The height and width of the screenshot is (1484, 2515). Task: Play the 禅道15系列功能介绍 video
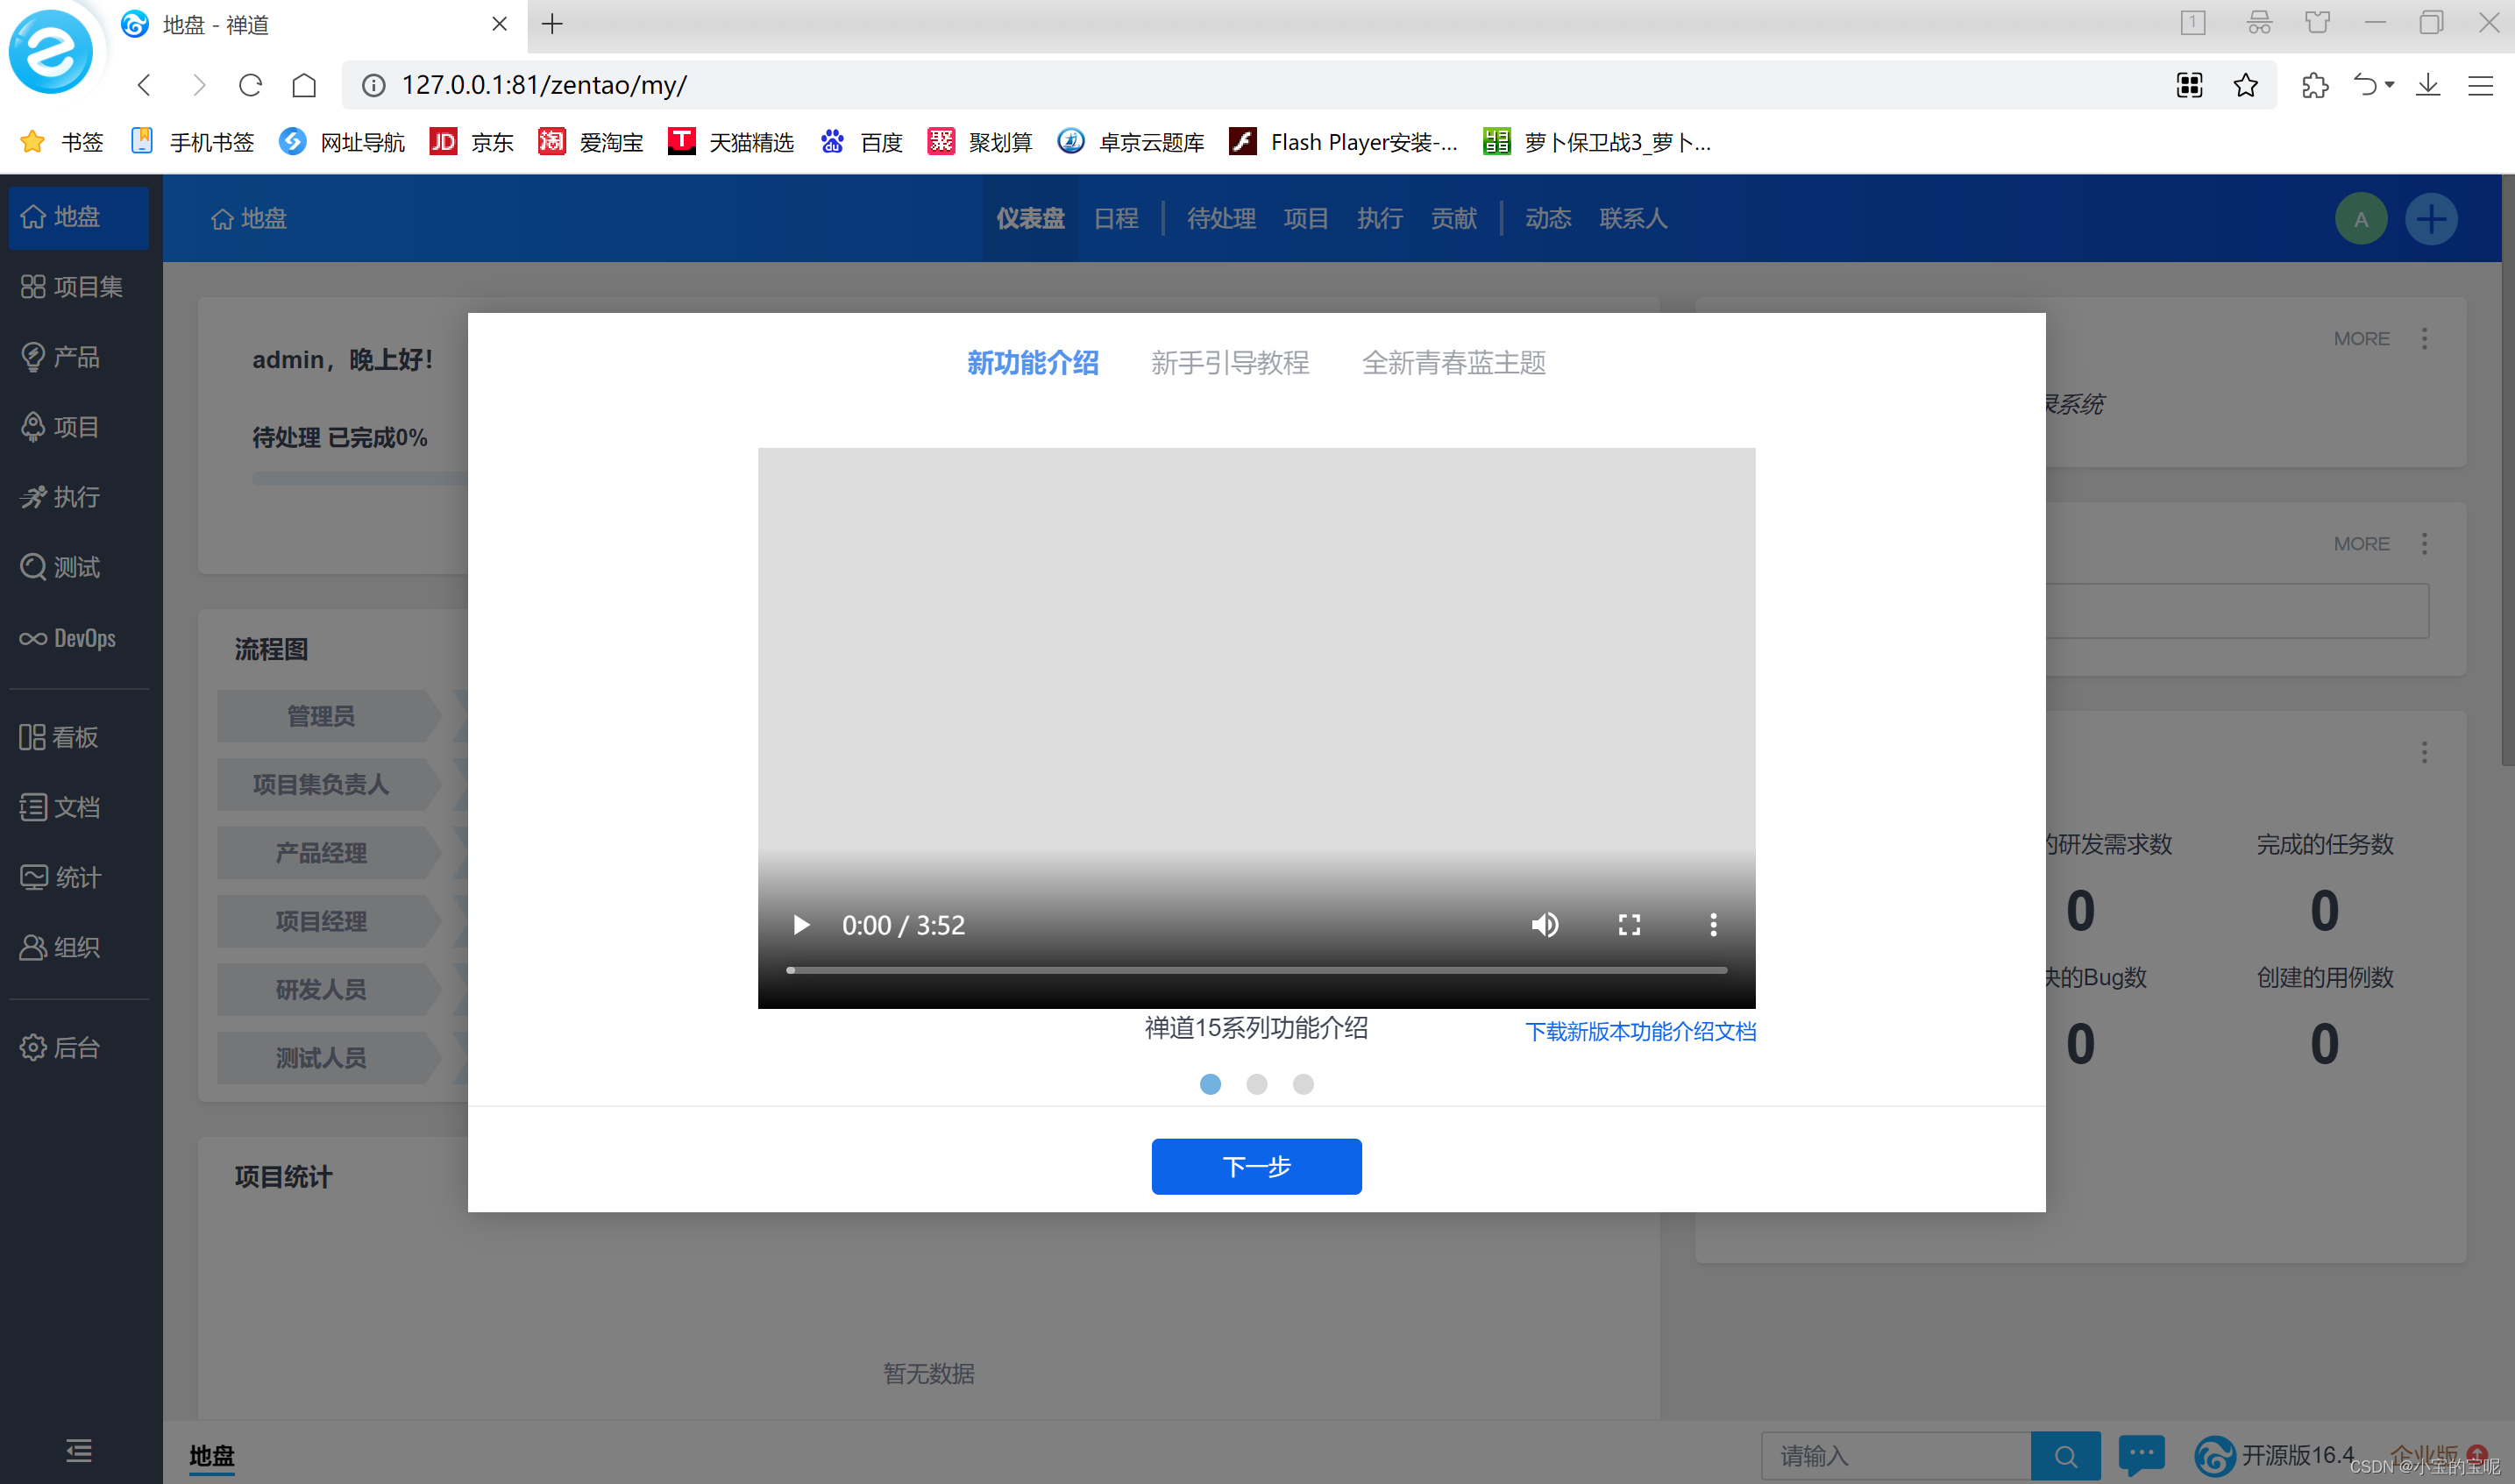pos(801,925)
